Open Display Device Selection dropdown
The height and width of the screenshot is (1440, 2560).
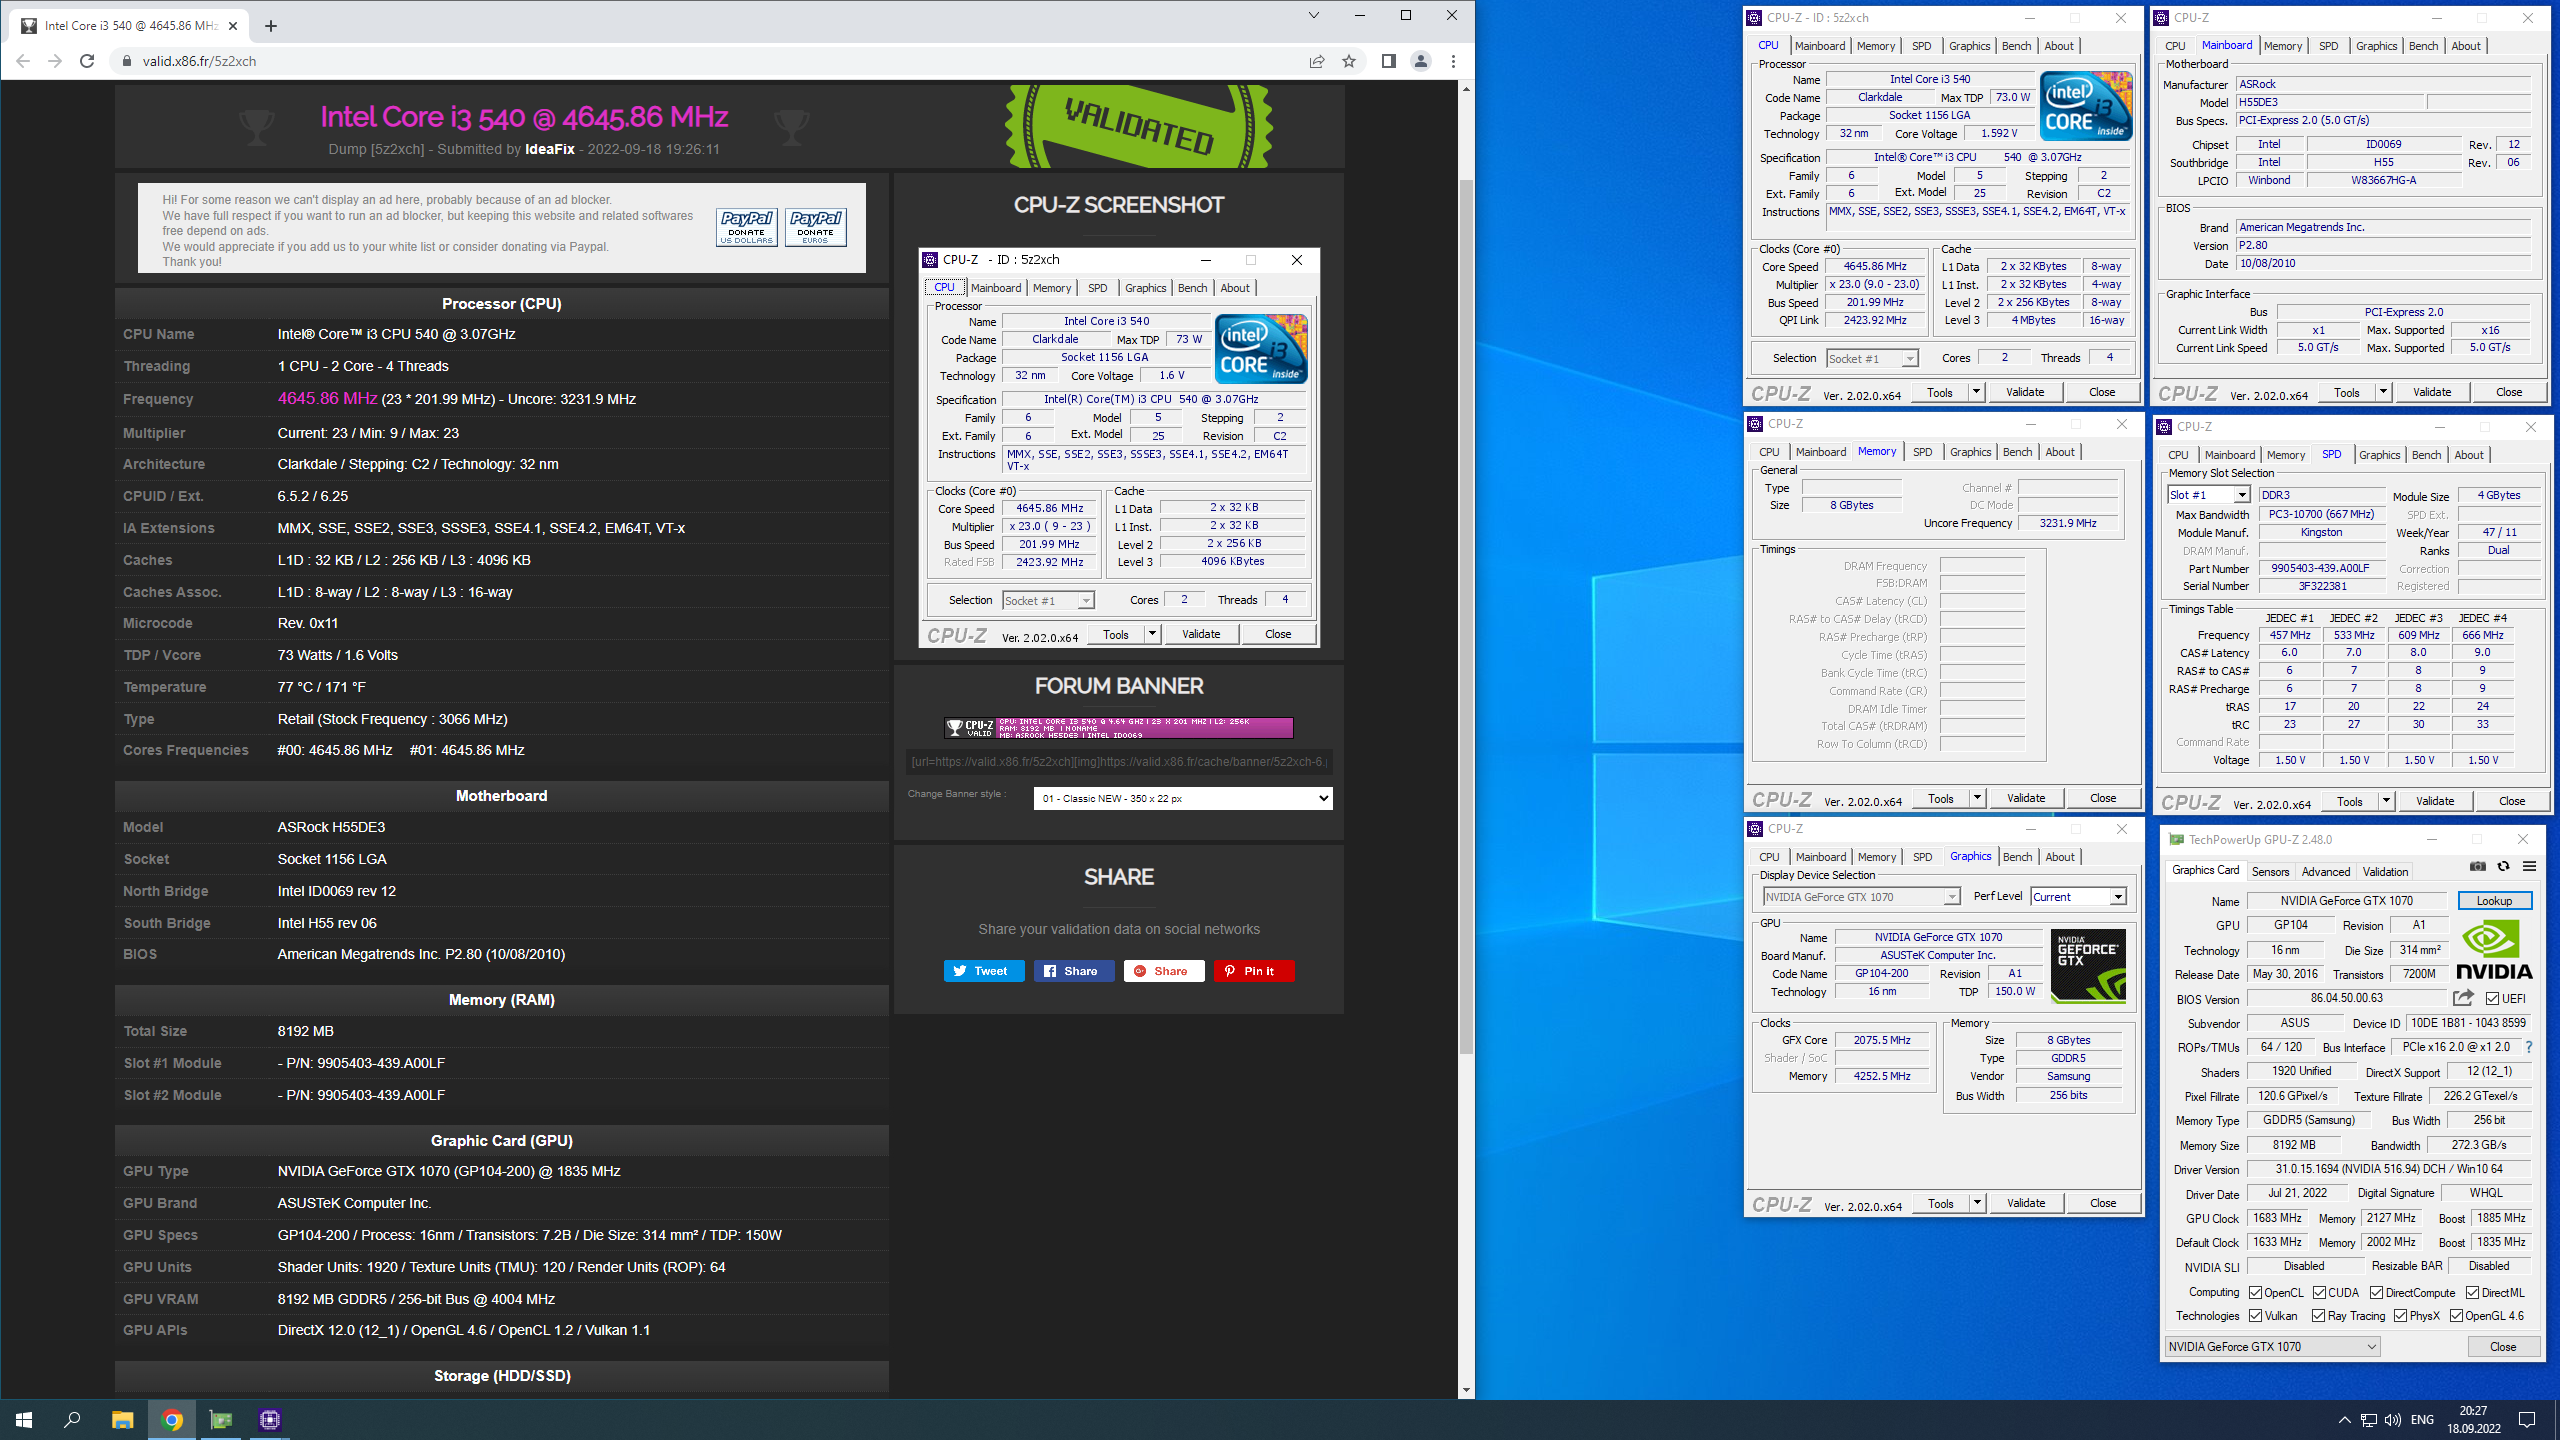1861,897
